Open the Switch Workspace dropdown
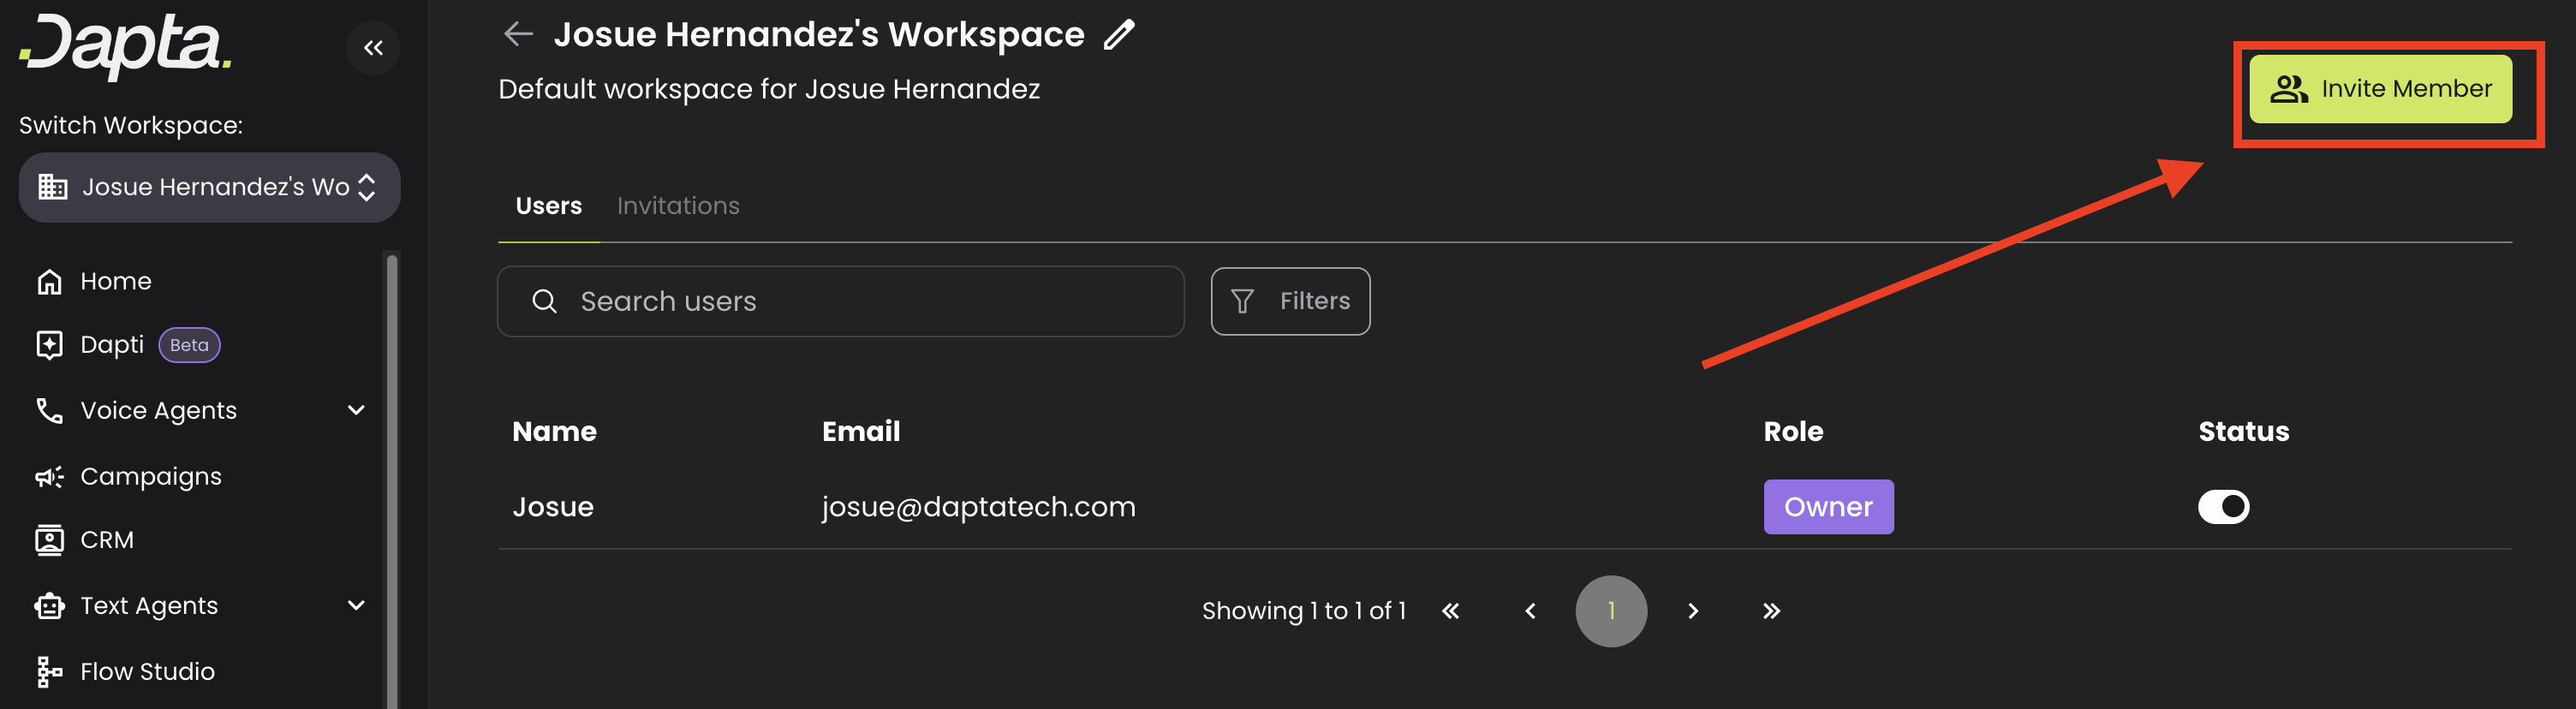 click(x=209, y=188)
